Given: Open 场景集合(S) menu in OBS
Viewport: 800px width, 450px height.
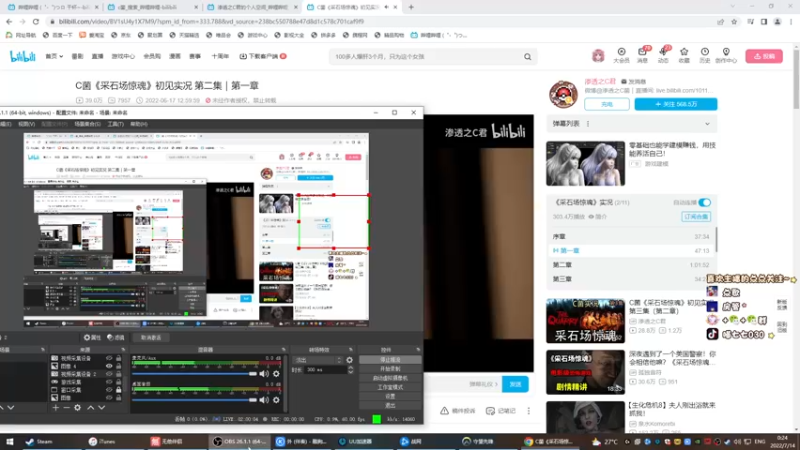Looking at the screenshot, I should click(87, 124).
